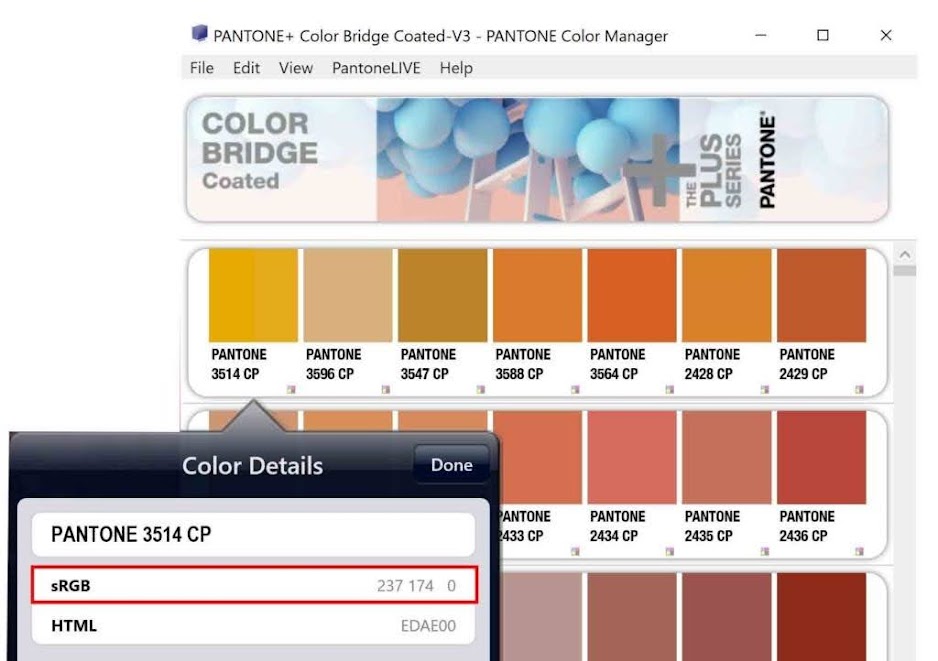The image size is (938, 661).
Task: Select the PANTONE 2429 CP swatch
Action: point(821,296)
